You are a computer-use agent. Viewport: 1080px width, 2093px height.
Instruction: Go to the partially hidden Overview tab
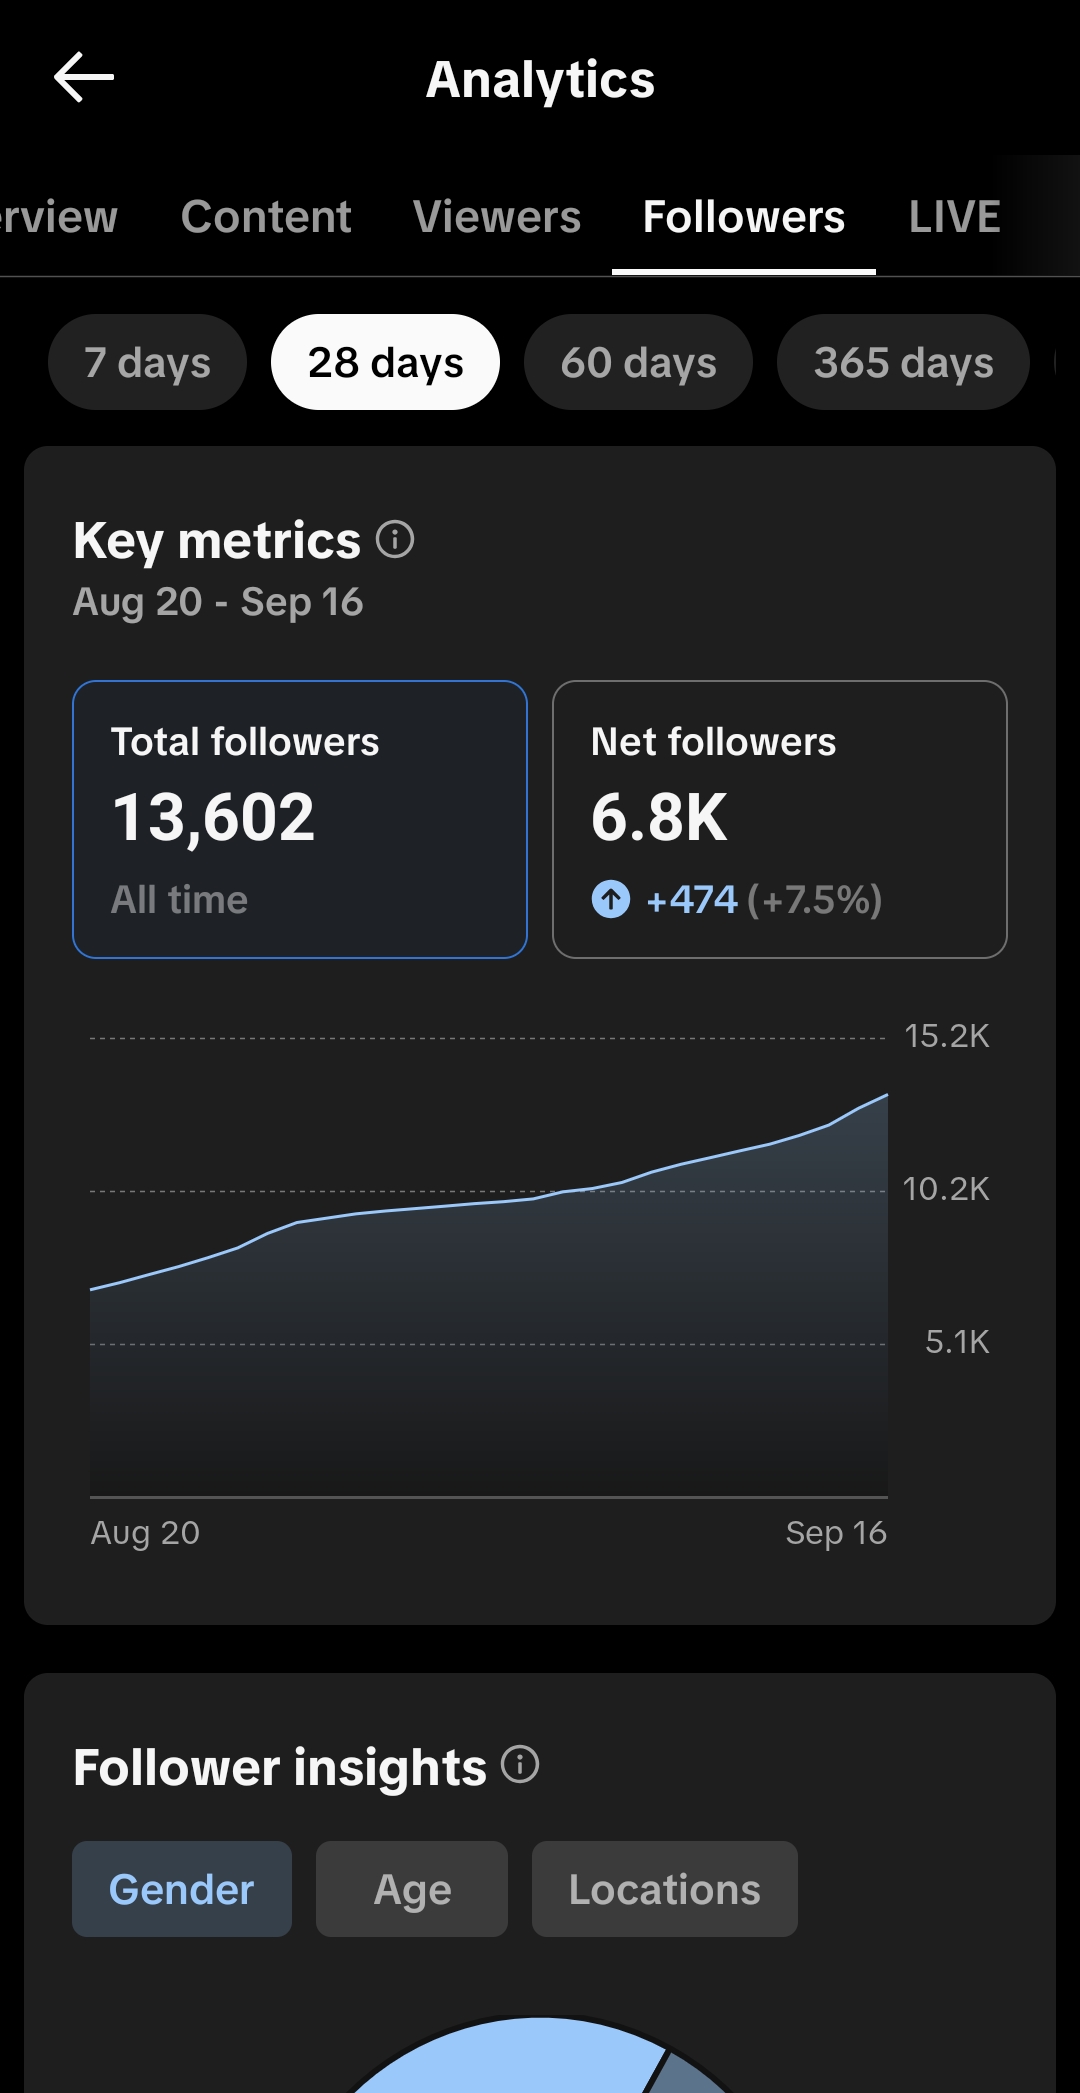click(58, 217)
